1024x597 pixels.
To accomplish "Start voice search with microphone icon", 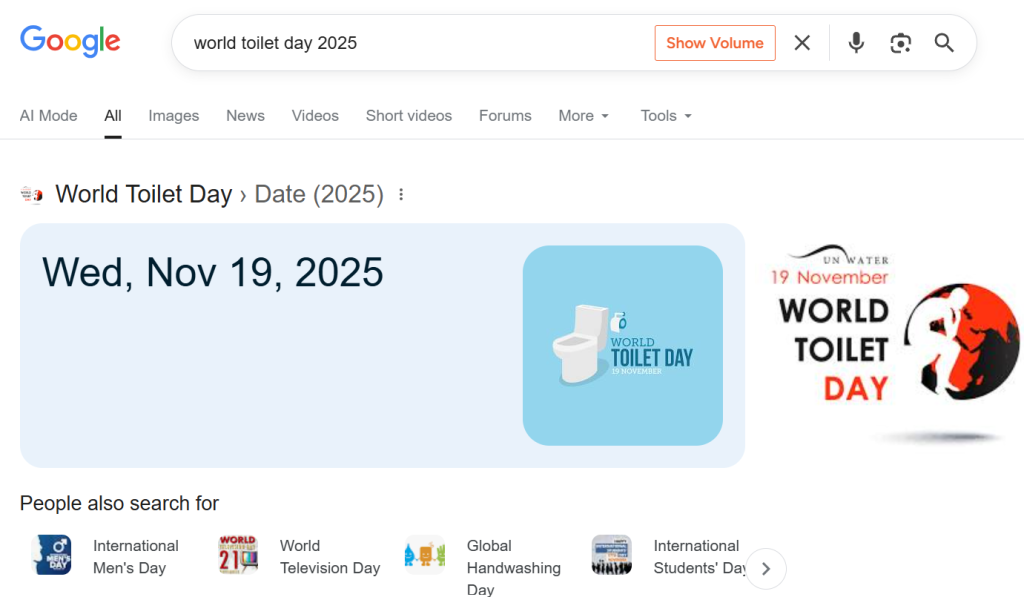I will (x=856, y=43).
